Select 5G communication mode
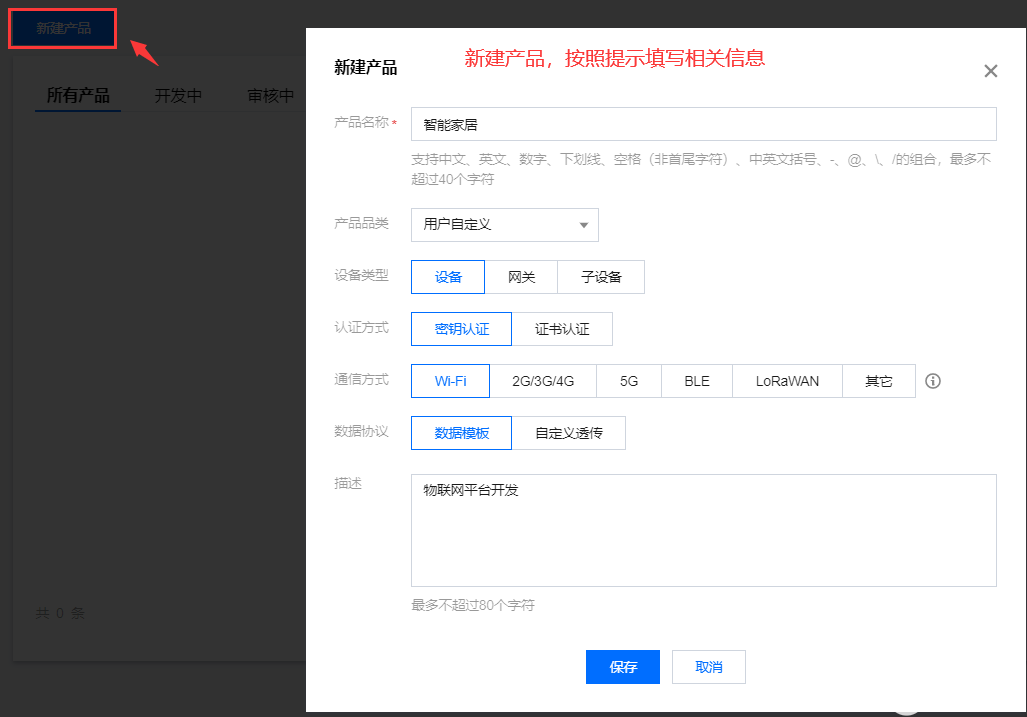The width and height of the screenshot is (1027, 717). pos(628,380)
